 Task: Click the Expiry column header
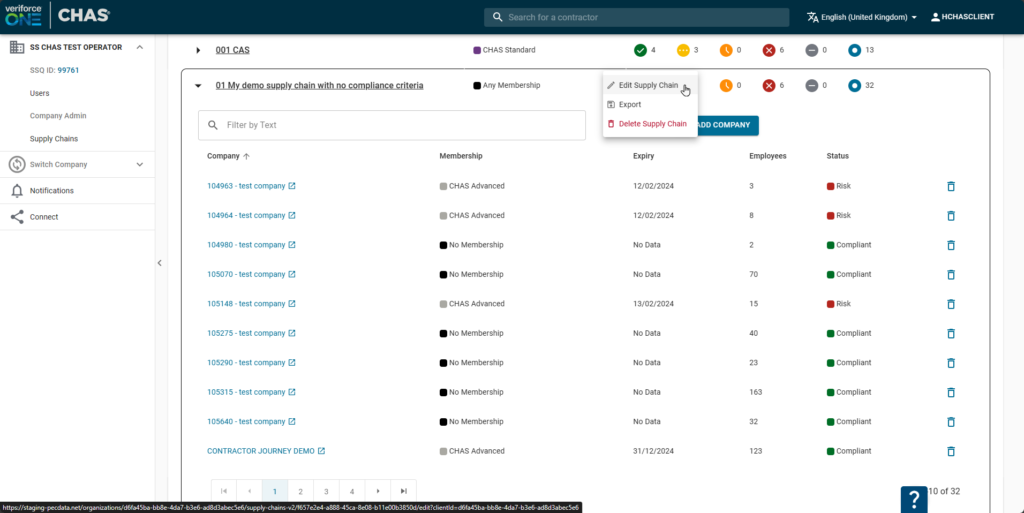[643, 156]
